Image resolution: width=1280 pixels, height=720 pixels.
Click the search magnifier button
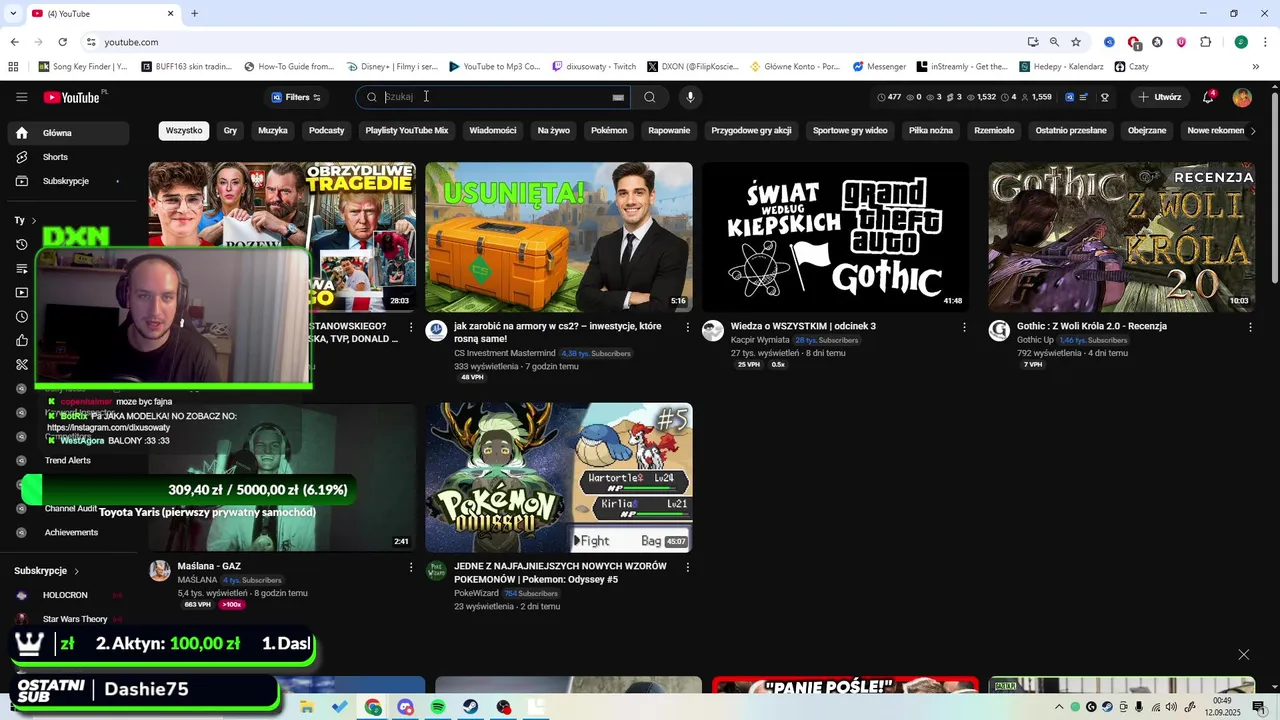650,97
